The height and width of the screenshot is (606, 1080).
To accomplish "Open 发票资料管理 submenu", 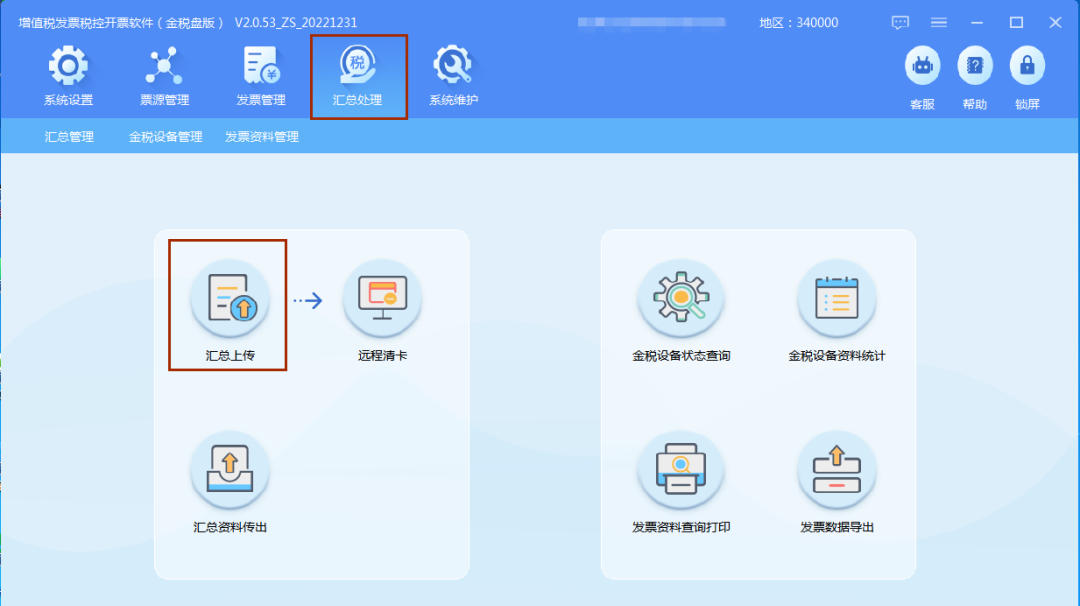I will coord(262,136).
